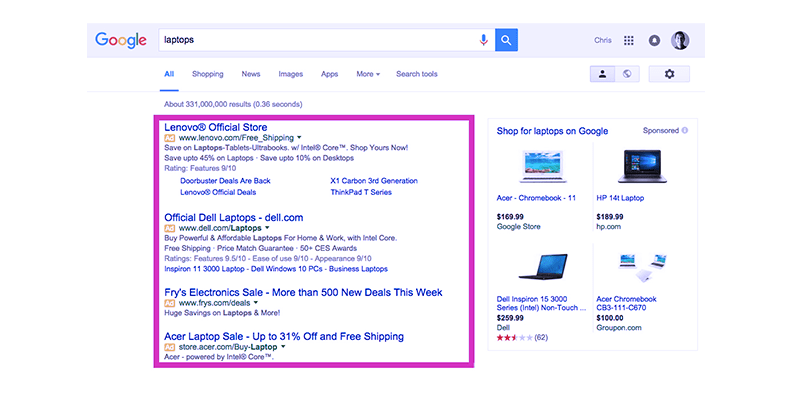800x400 pixels.
Task: Expand the lenovo.com URL dropdown arrow
Action: (x=299, y=137)
